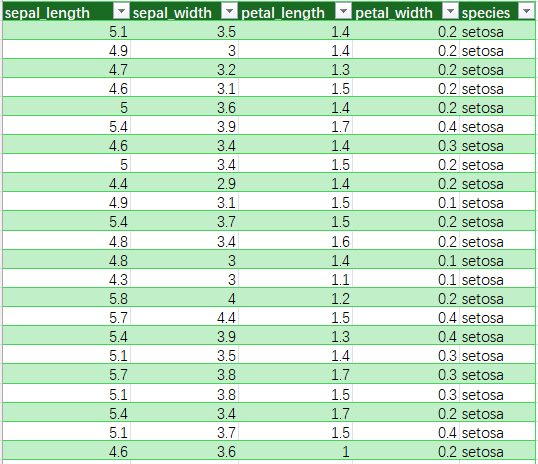Screen dimensions: 538x464
Task: Select sepal_length cell with value 4.3
Action: coord(67,279)
